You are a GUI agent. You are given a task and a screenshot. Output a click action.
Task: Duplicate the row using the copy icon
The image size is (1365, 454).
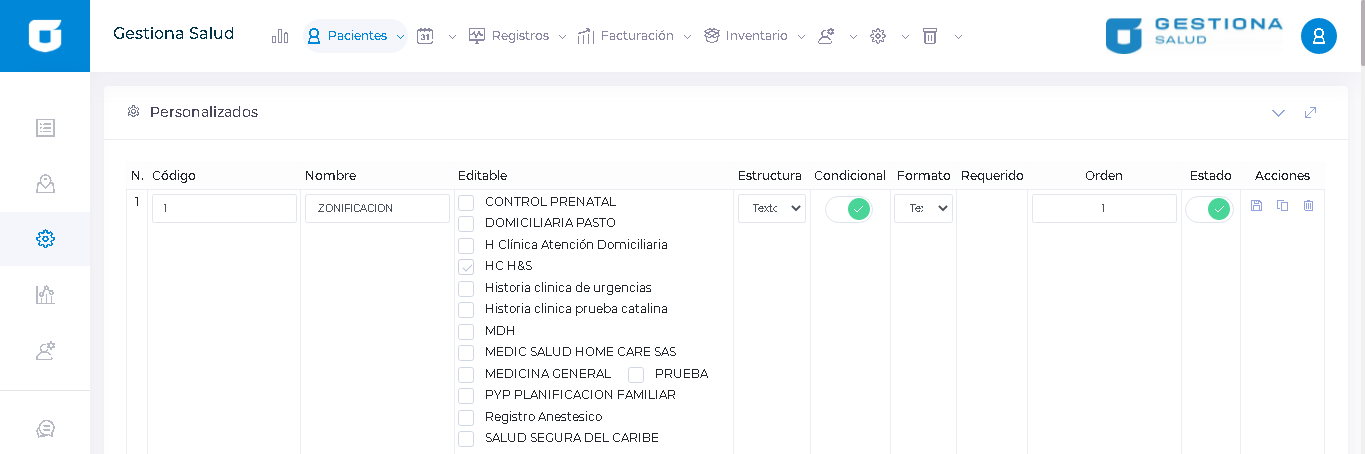point(1282,206)
